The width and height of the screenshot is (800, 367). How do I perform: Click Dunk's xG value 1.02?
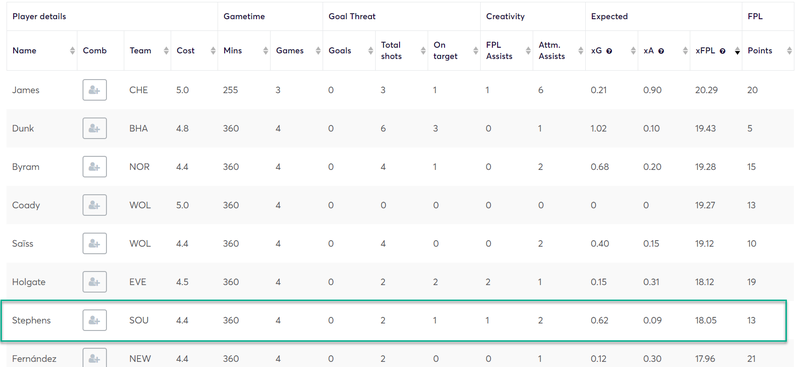tap(598, 129)
